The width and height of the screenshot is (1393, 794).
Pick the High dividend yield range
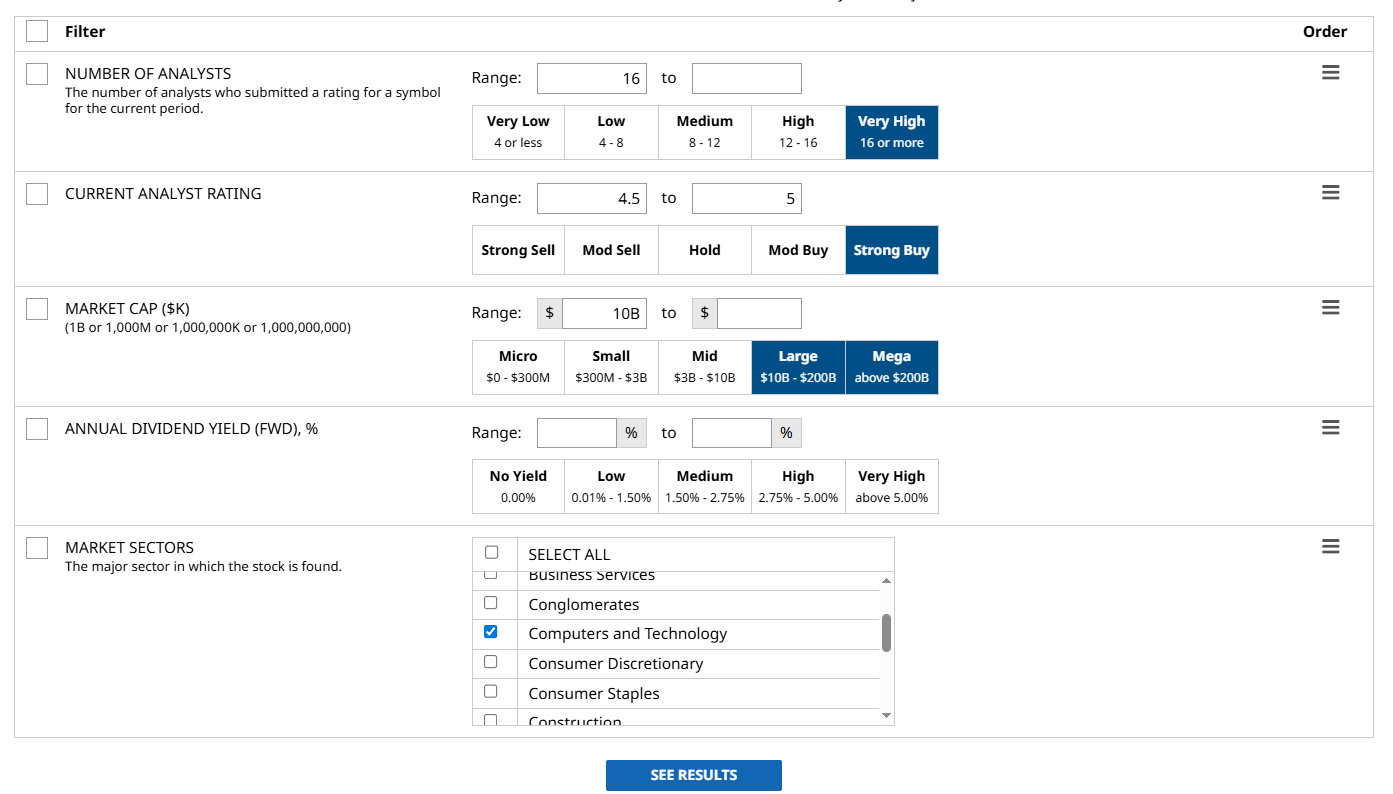point(798,486)
